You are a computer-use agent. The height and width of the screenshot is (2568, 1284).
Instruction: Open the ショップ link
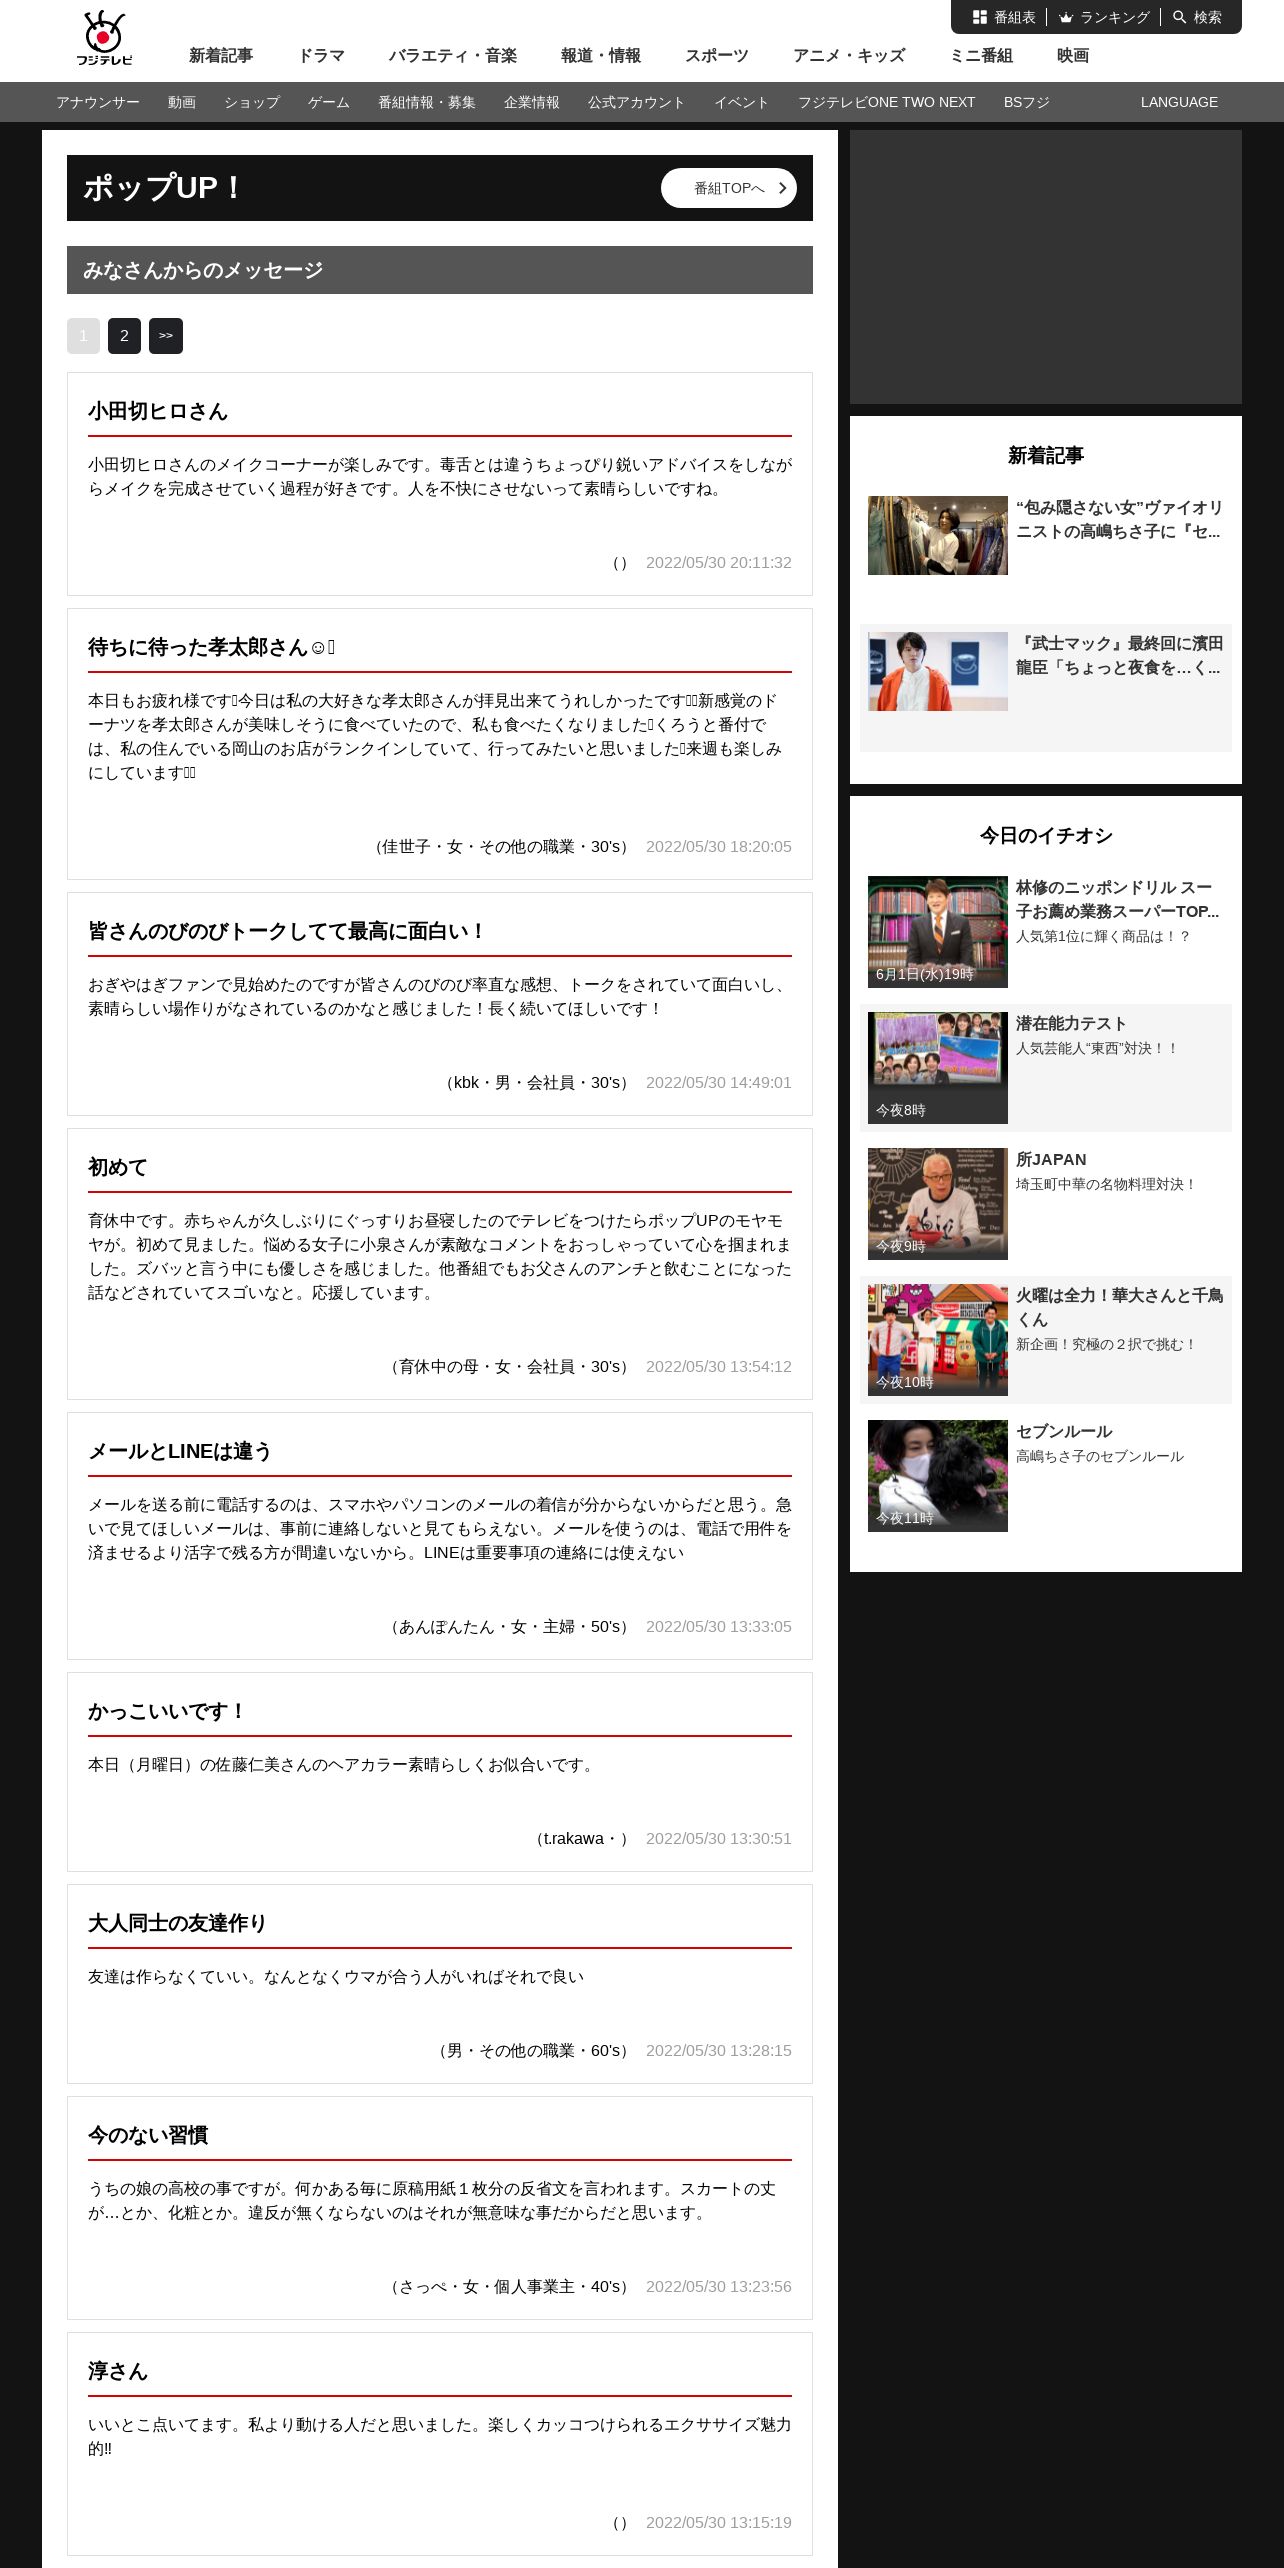point(252,102)
